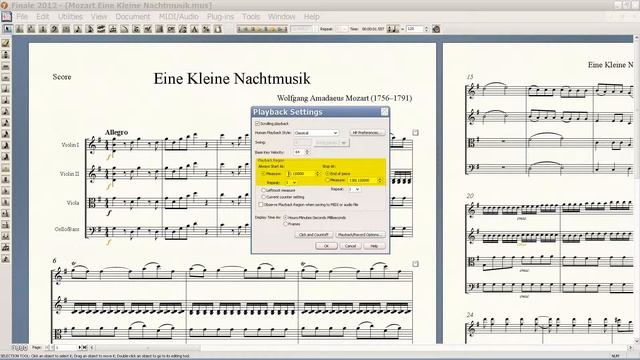Click the Page number field at bottom
640x360 pixels.
[66, 347]
